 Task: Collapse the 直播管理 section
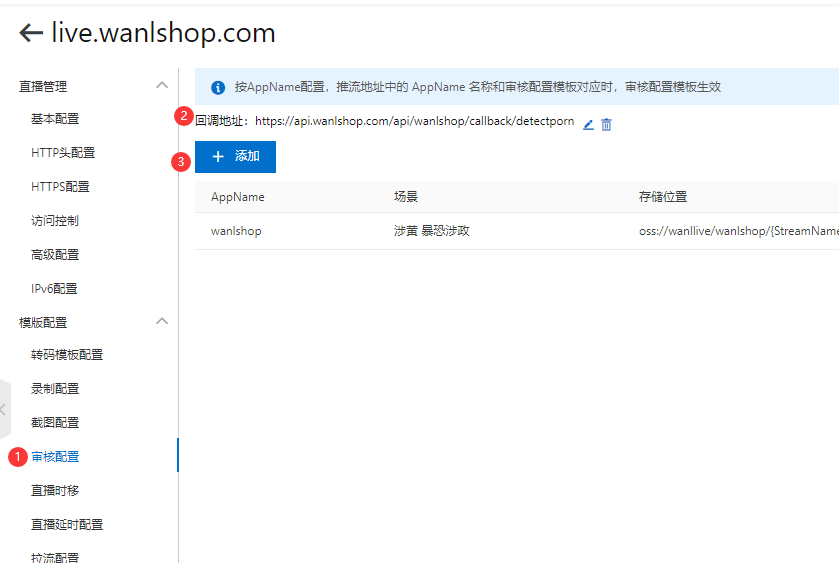coord(162,86)
